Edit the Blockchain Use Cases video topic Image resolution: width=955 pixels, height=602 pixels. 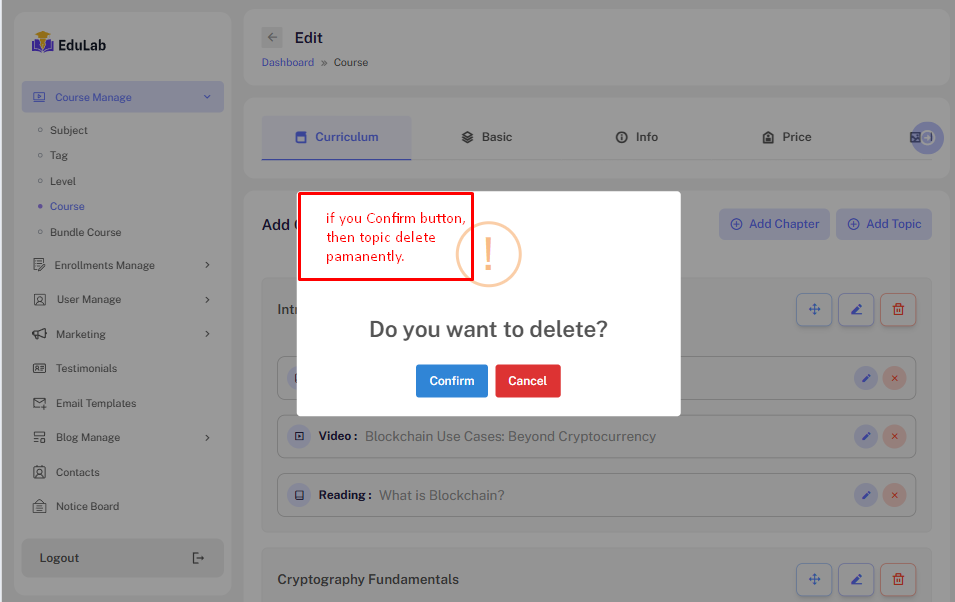point(866,437)
